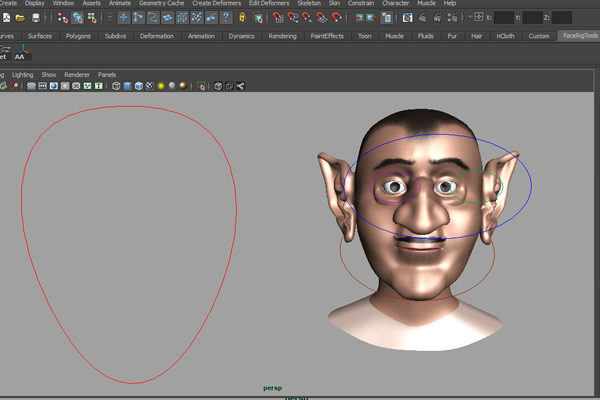Click the New Scene icon

click(7, 18)
